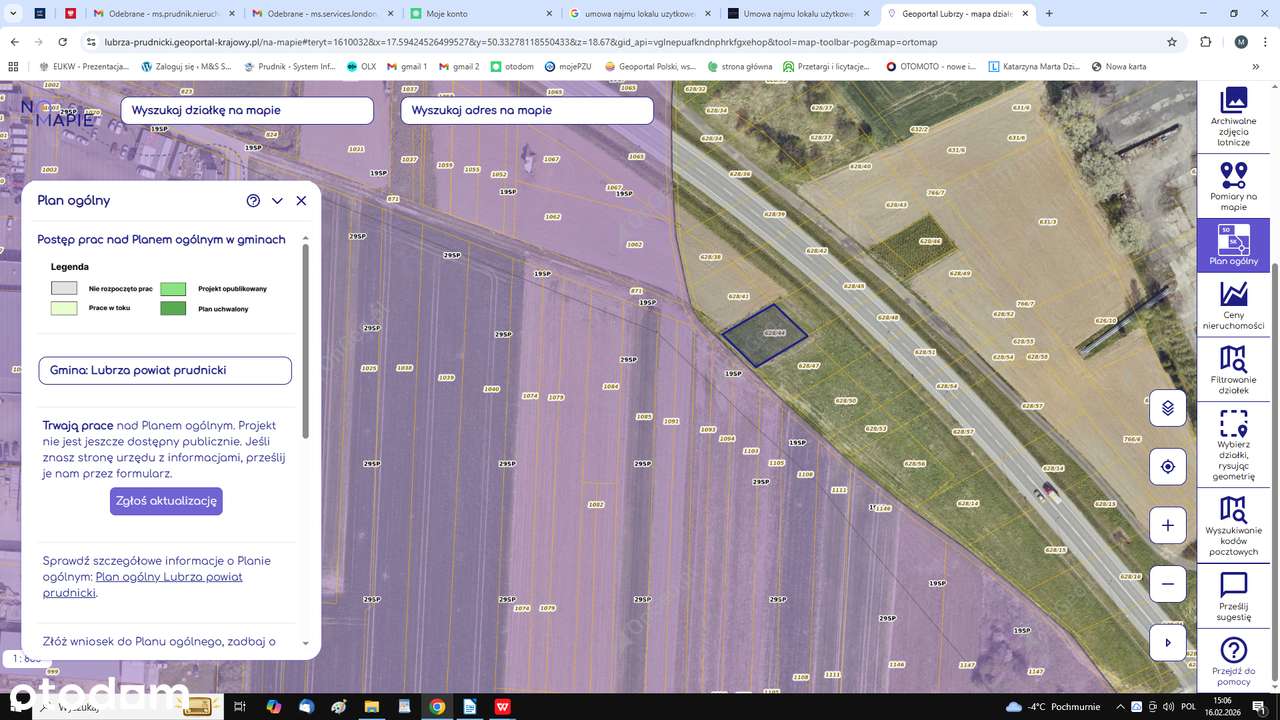Image resolution: width=1280 pixels, height=720 pixels.
Task: Open Archiwalne zdjęcia lotnicze tool
Action: point(1233,117)
